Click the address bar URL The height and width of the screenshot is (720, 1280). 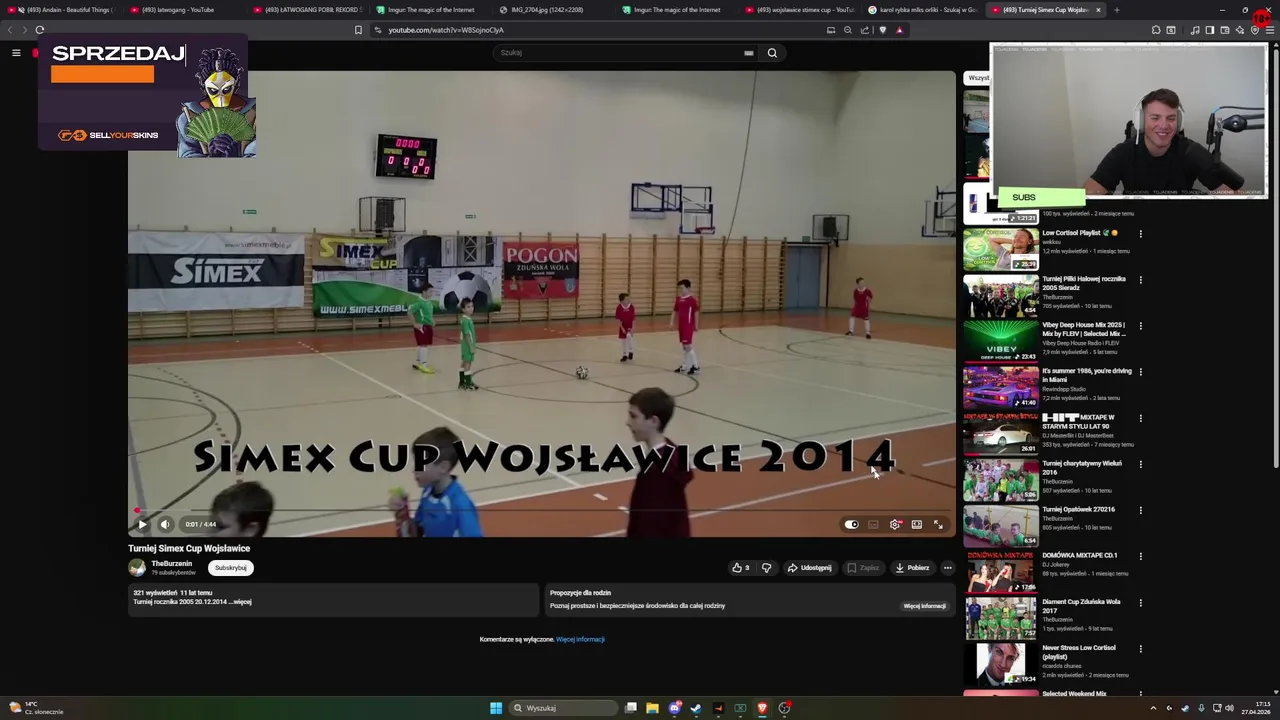point(446,30)
